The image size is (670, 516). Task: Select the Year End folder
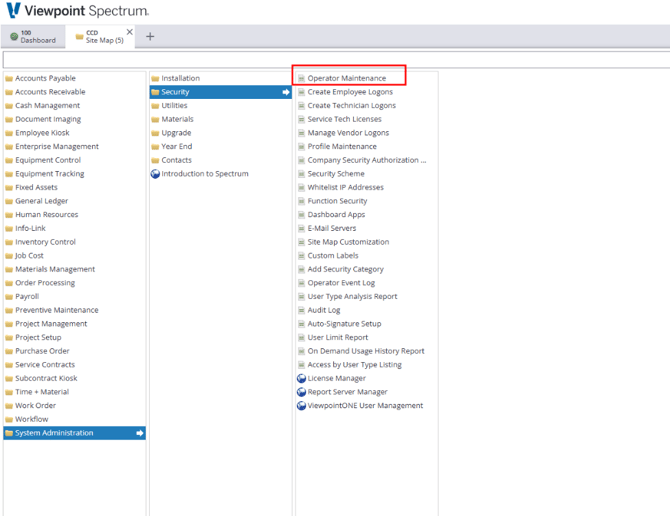pyautogui.click(x=176, y=147)
